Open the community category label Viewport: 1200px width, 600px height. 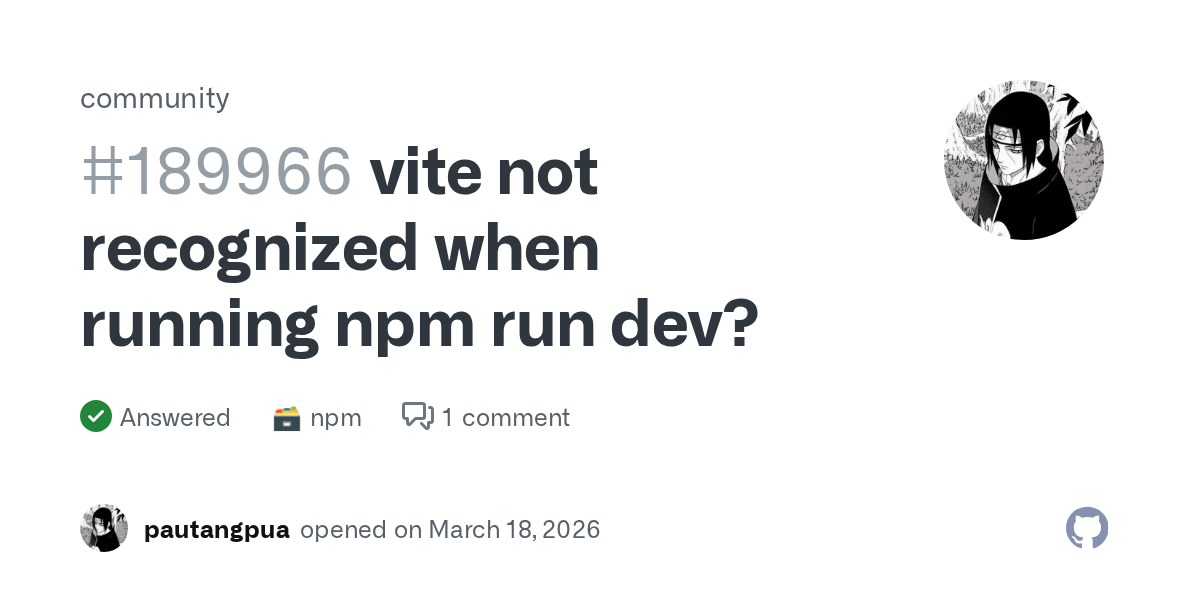coord(154,98)
